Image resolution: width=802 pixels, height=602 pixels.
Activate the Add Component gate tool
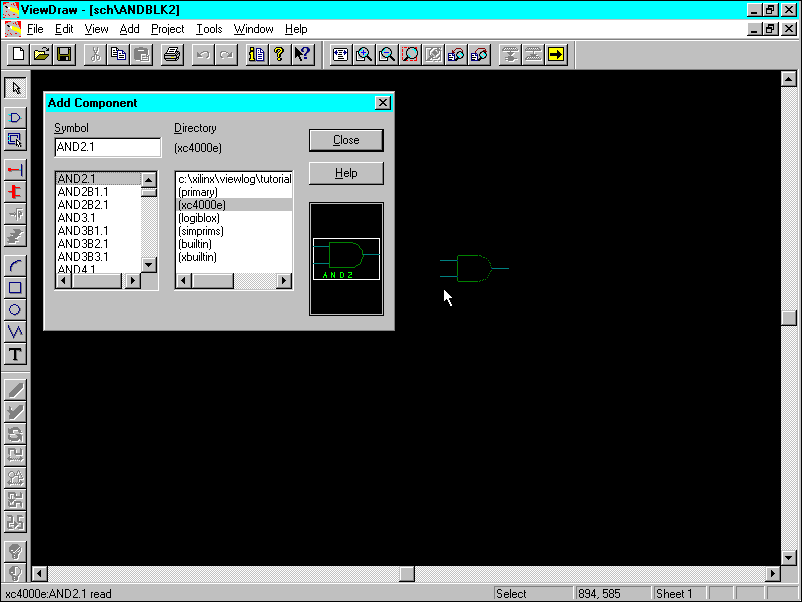point(15,118)
